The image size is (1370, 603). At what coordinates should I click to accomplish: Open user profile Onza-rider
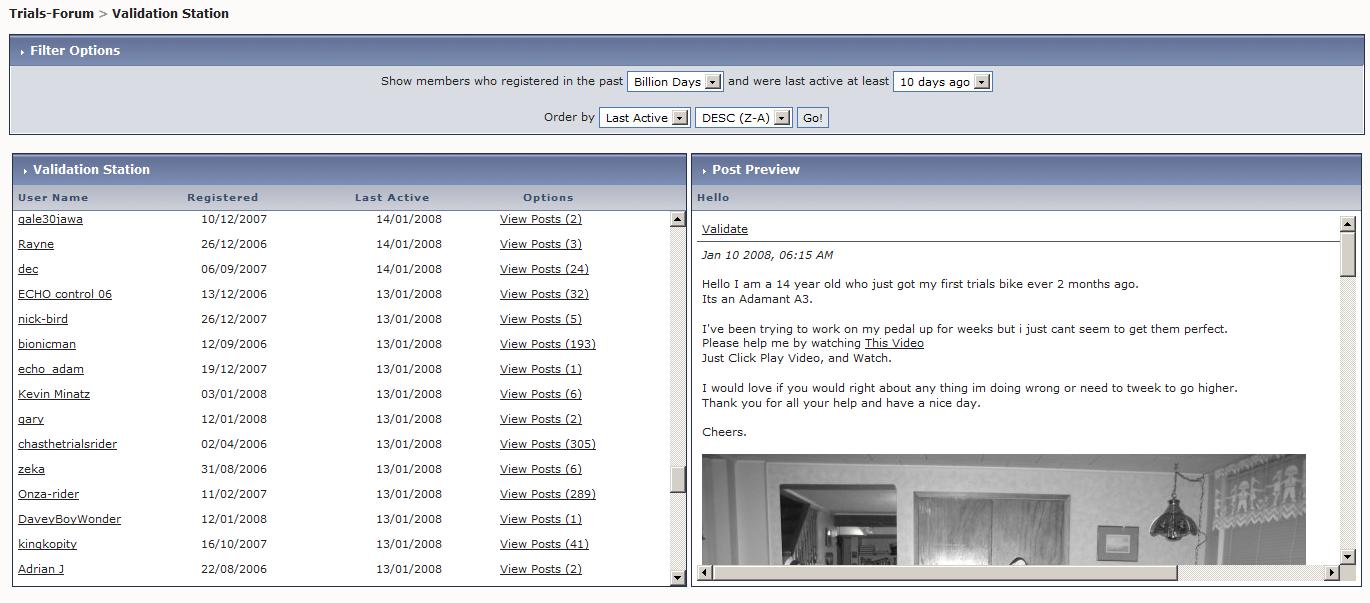coord(48,494)
